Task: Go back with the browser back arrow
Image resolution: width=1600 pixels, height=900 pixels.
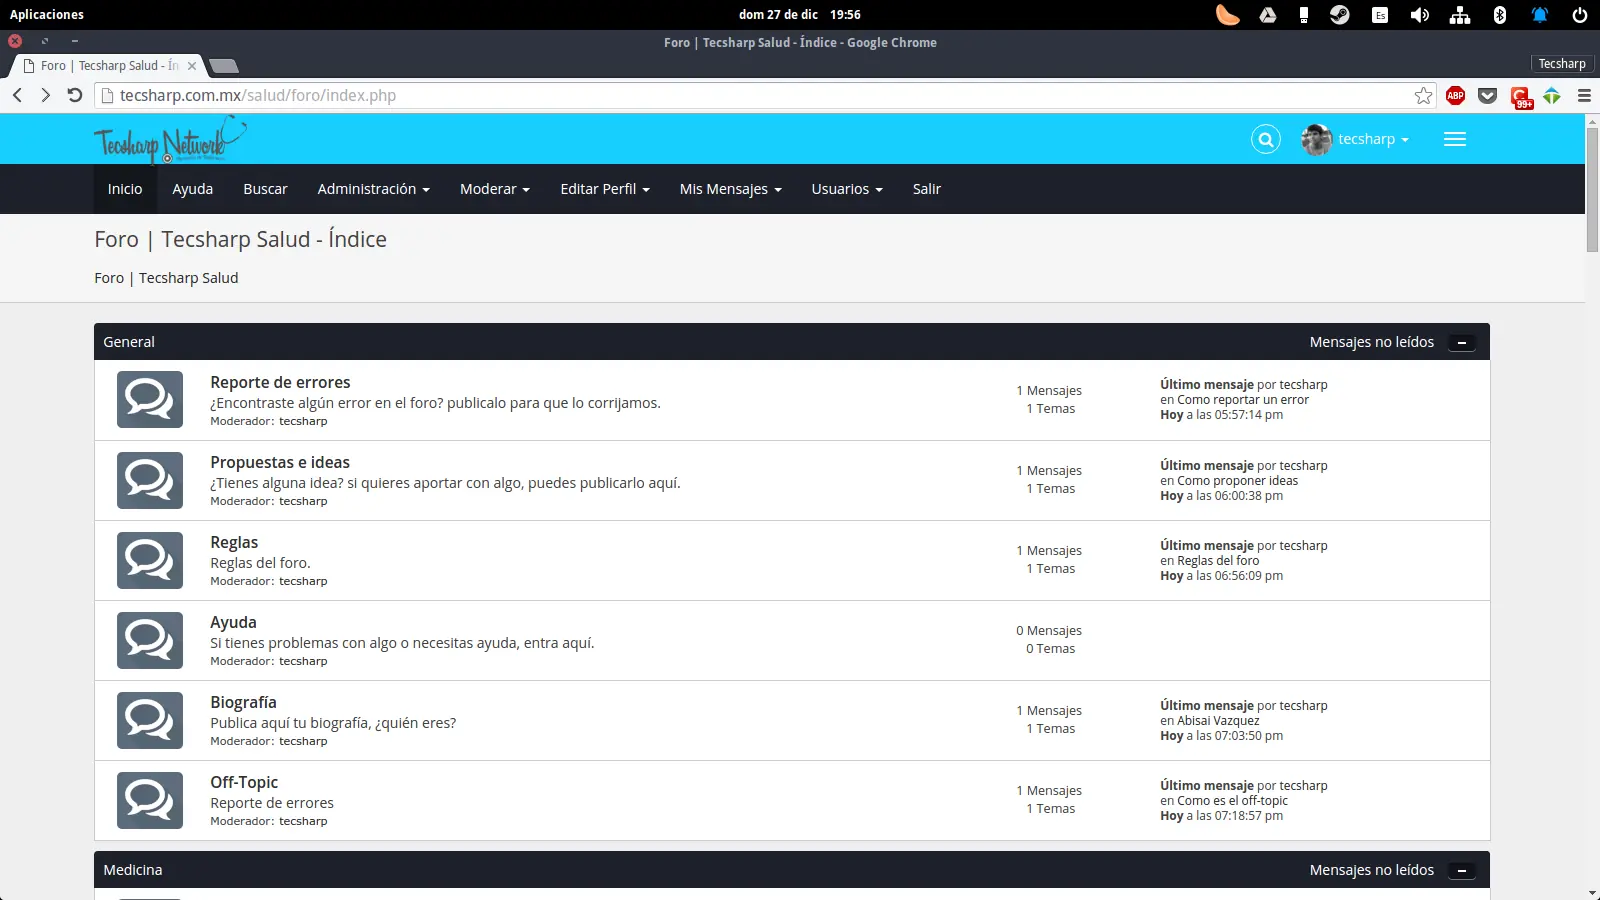Action: coord(17,95)
